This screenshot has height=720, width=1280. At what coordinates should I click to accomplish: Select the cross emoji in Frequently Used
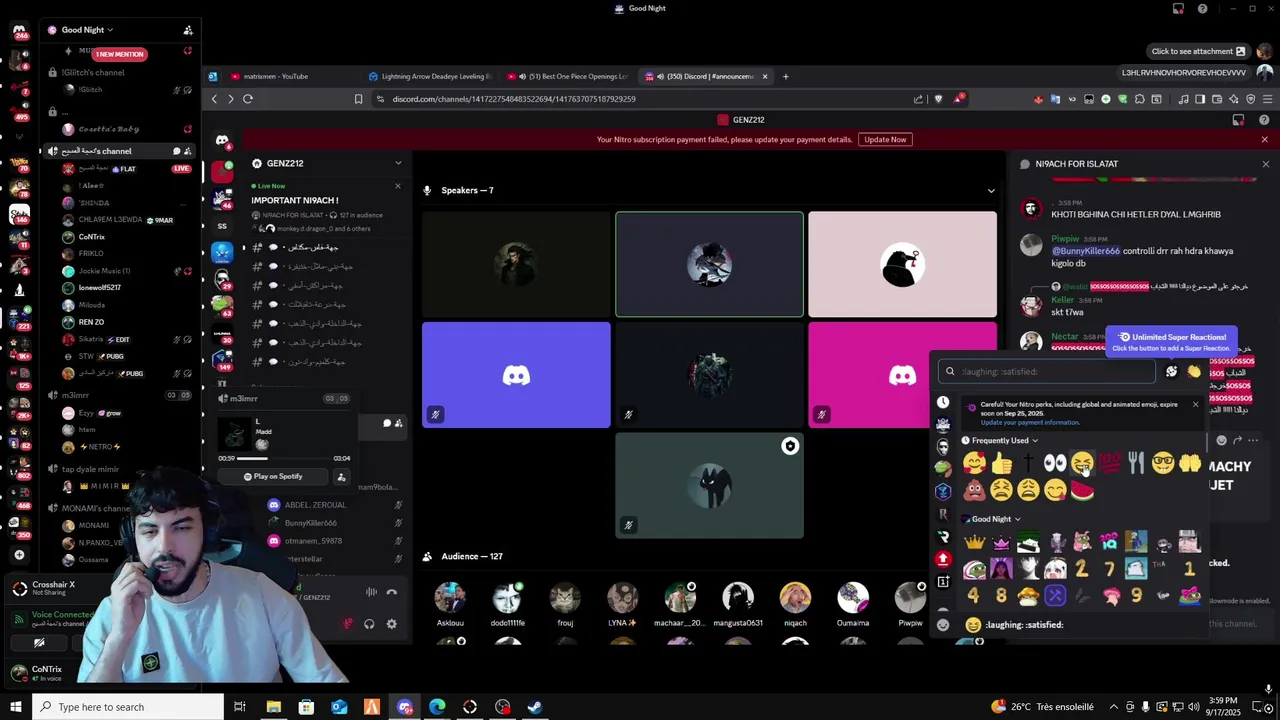tap(1028, 463)
